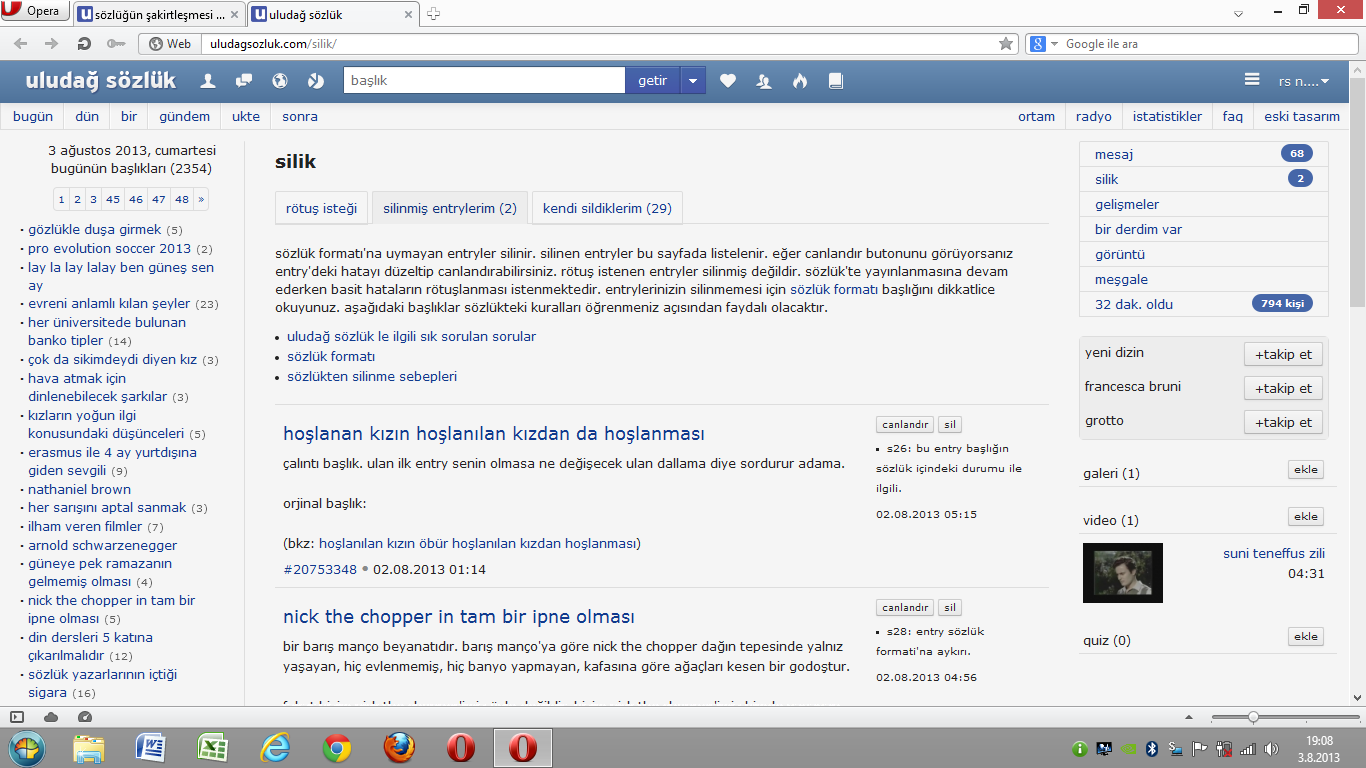Click the flame icon in header
This screenshot has width=1366, height=768.
pyautogui.click(x=800, y=81)
